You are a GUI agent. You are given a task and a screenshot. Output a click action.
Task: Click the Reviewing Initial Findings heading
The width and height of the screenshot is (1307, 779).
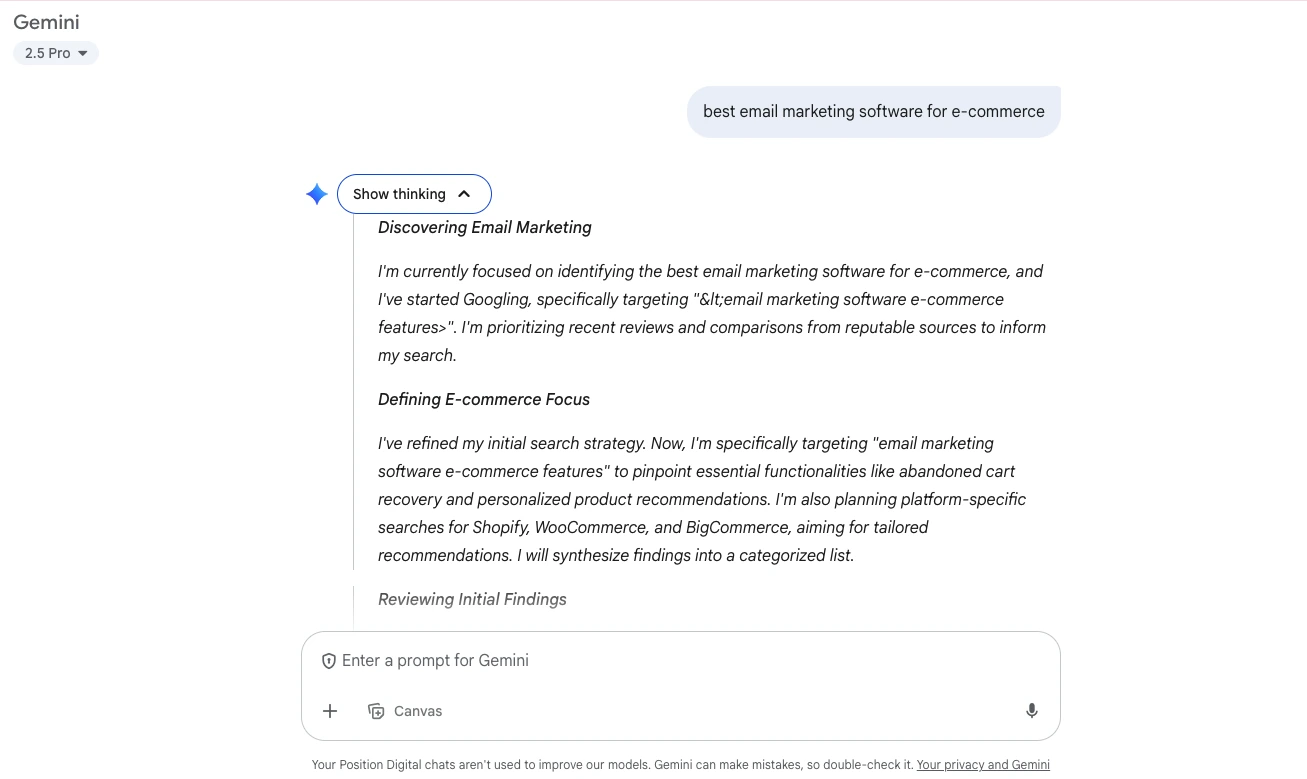tap(472, 600)
